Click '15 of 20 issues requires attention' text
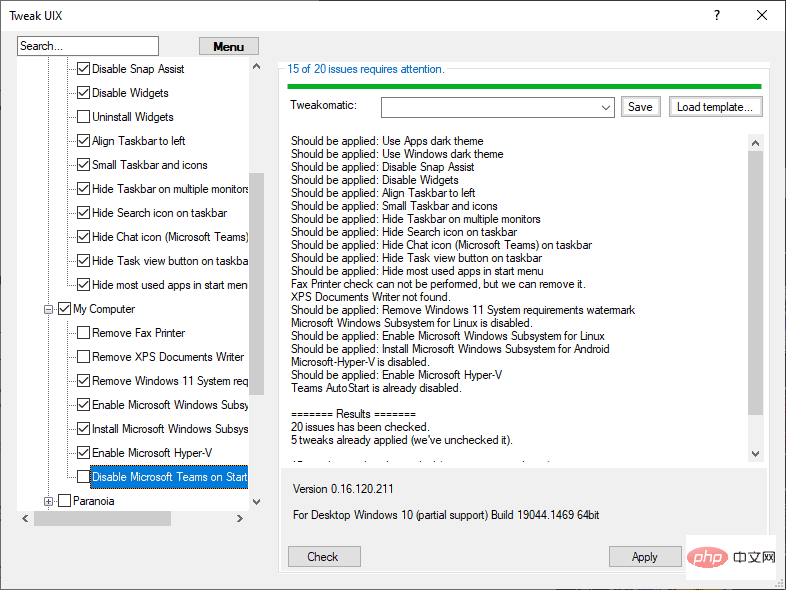Image resolution: width=786 pixels, height=590 pixels. (x=365, y=69)
